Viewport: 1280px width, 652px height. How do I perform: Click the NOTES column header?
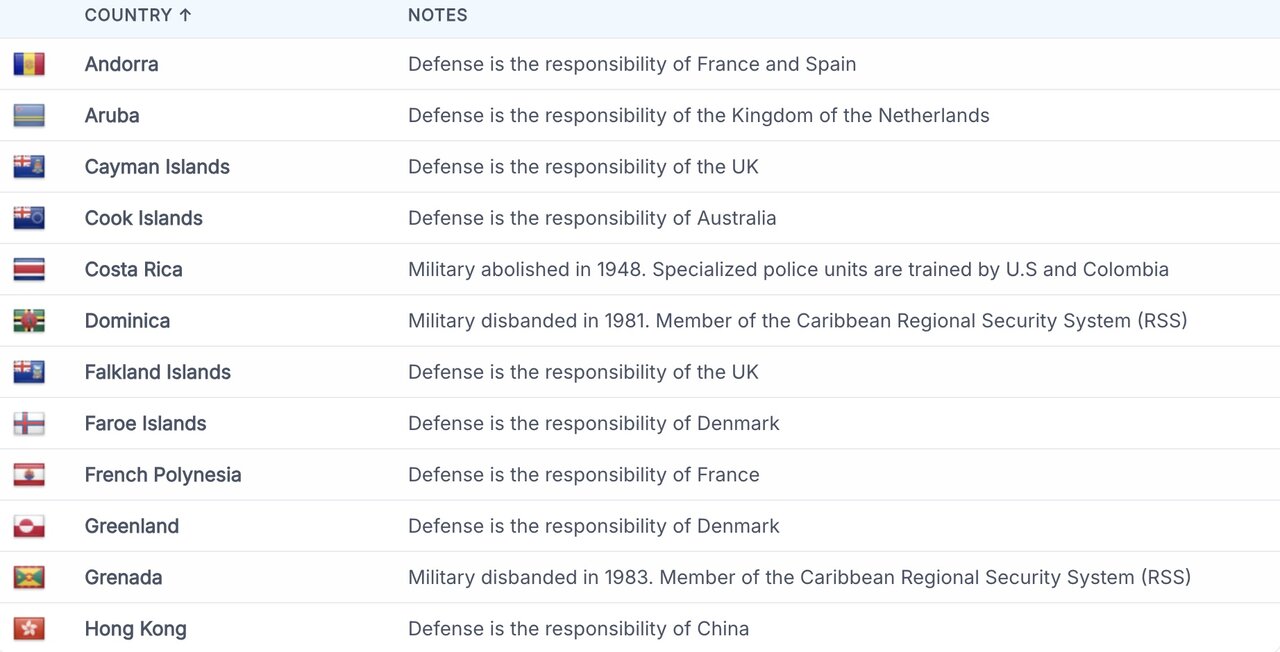tap(437, 15)
